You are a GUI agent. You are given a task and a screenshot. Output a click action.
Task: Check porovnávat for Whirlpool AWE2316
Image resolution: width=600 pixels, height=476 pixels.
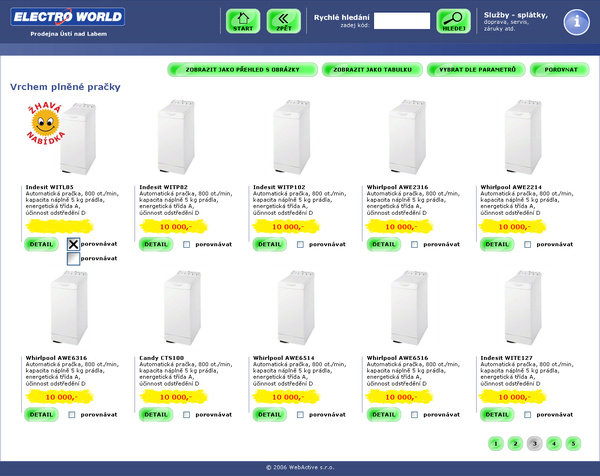click(x=414, y=245)
